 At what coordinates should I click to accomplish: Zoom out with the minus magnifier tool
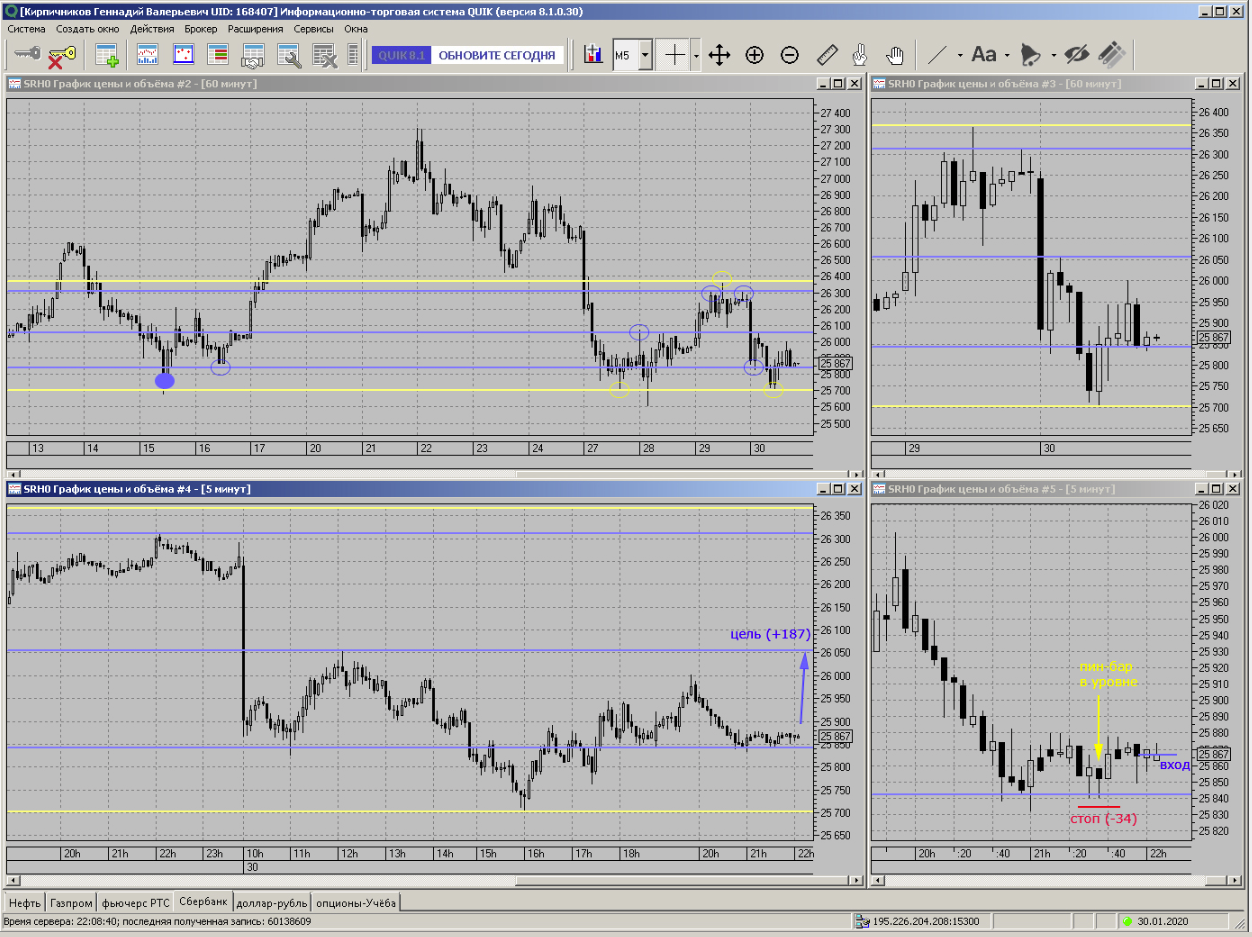[790, 55]
